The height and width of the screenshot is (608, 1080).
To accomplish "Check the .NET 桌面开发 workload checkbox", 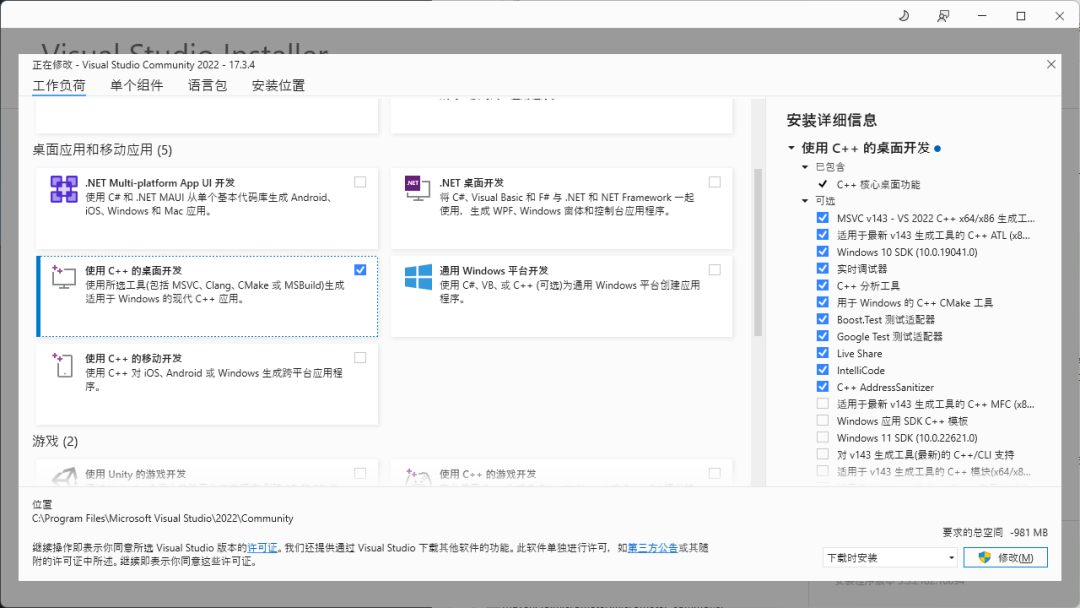I will [x=715, y=182].
